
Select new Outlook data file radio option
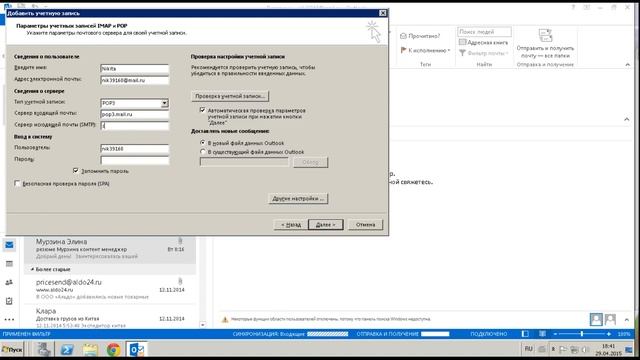coord(202,143)
